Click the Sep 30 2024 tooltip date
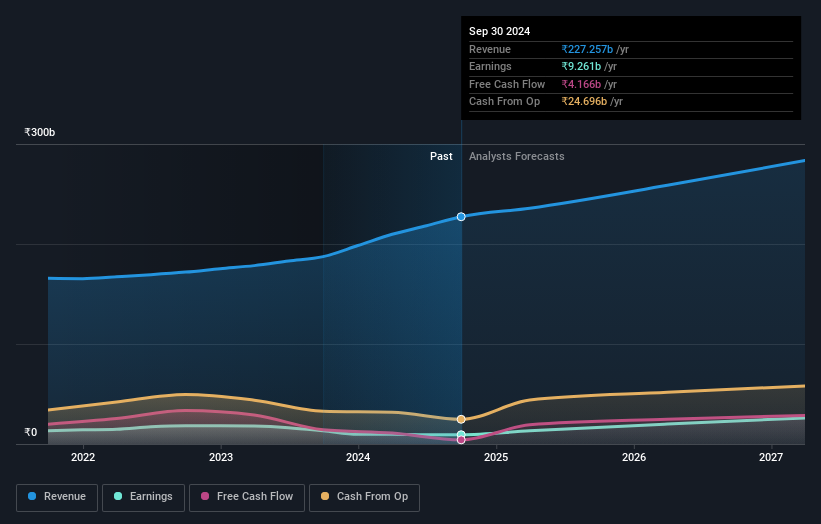Viewport: 821px width, 524px height. pos(500,31)
